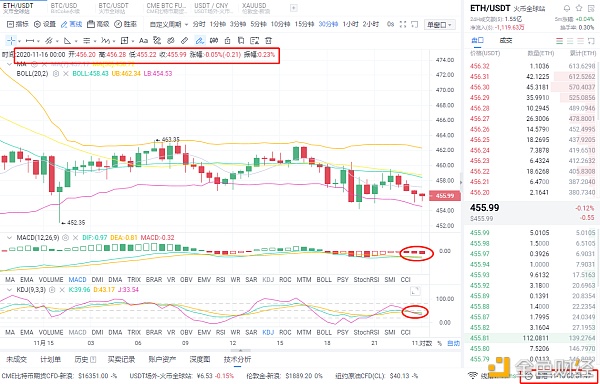Open the 设置 settings button

click(x=45, y=24)
